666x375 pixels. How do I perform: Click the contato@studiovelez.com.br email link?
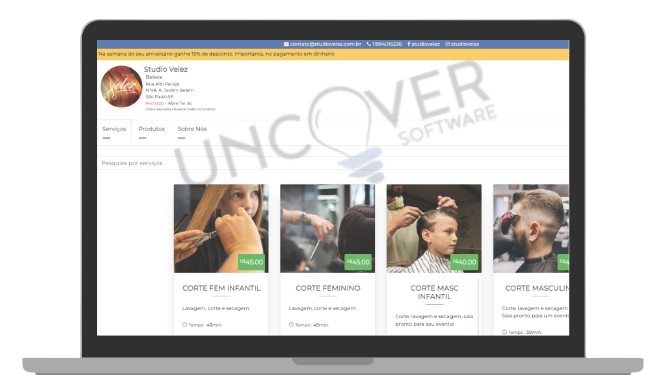click(x=325, y=44)
